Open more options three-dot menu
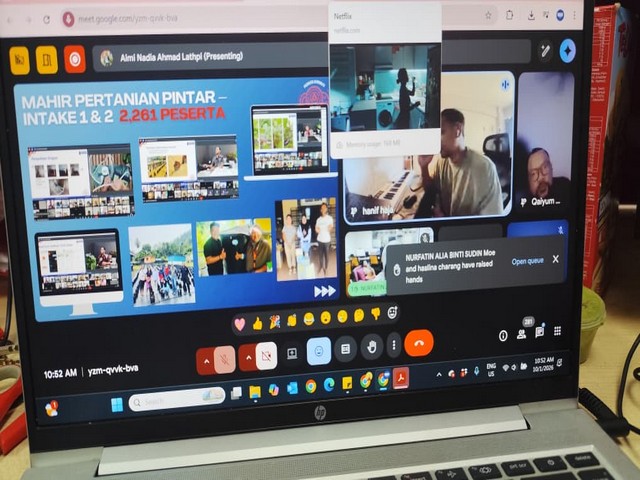Image resolution: width=640 pixels, height=480 pixels. pos(394,346)
